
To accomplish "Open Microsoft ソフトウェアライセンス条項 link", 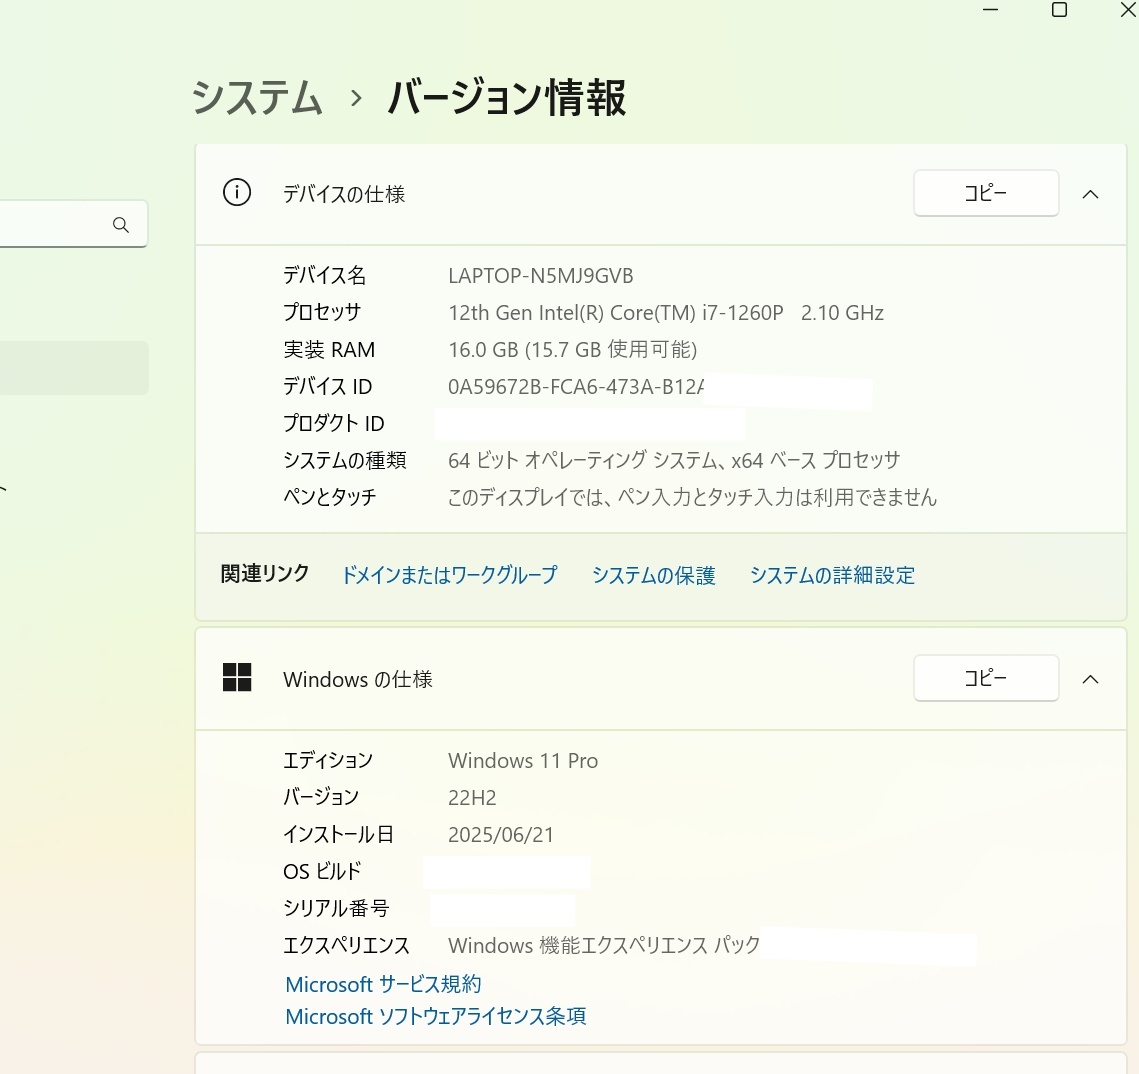I will point(436,1016).
